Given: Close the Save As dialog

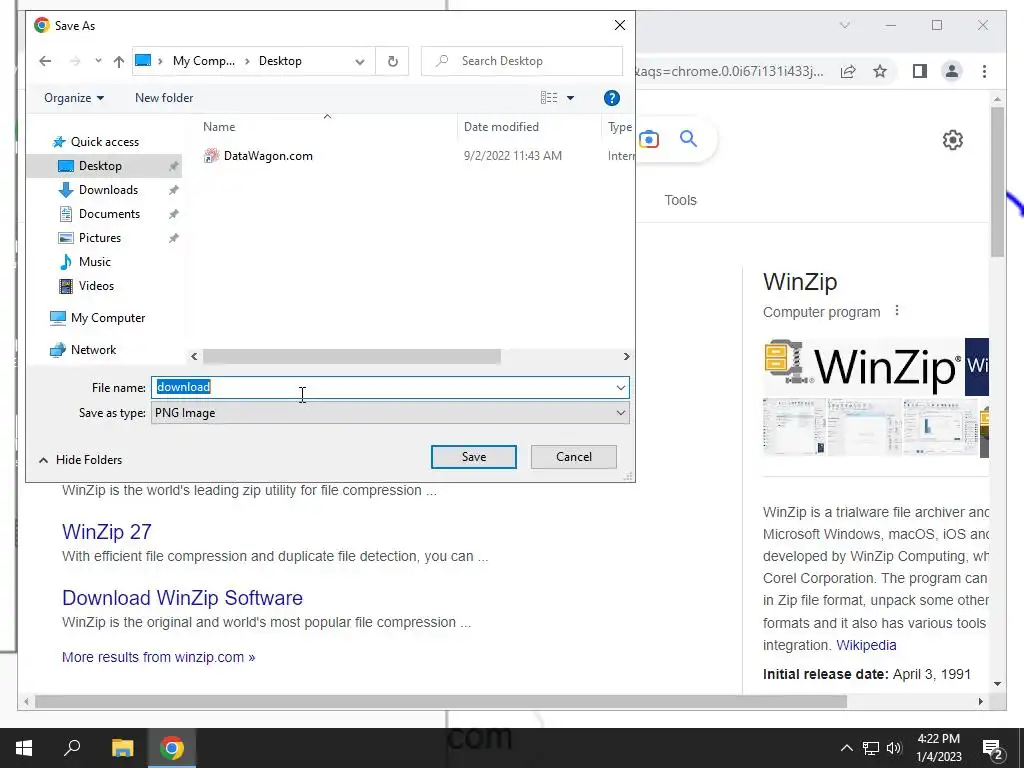Looking at the screenshot, I should 620,25.
